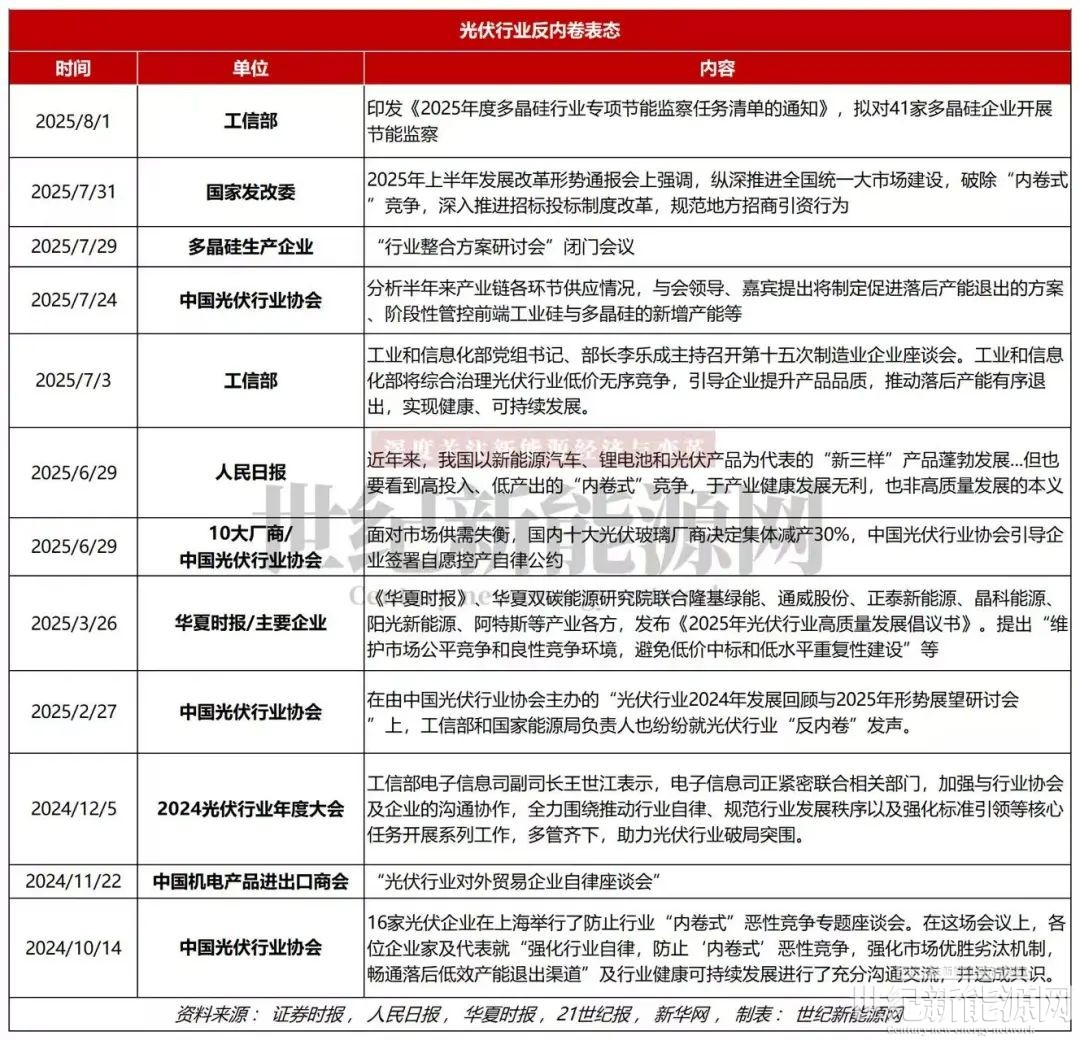The height and width of the screenshot is (1040, 1080).
Task: Click the date cell 2025/3/26
Action: [73, 623]
